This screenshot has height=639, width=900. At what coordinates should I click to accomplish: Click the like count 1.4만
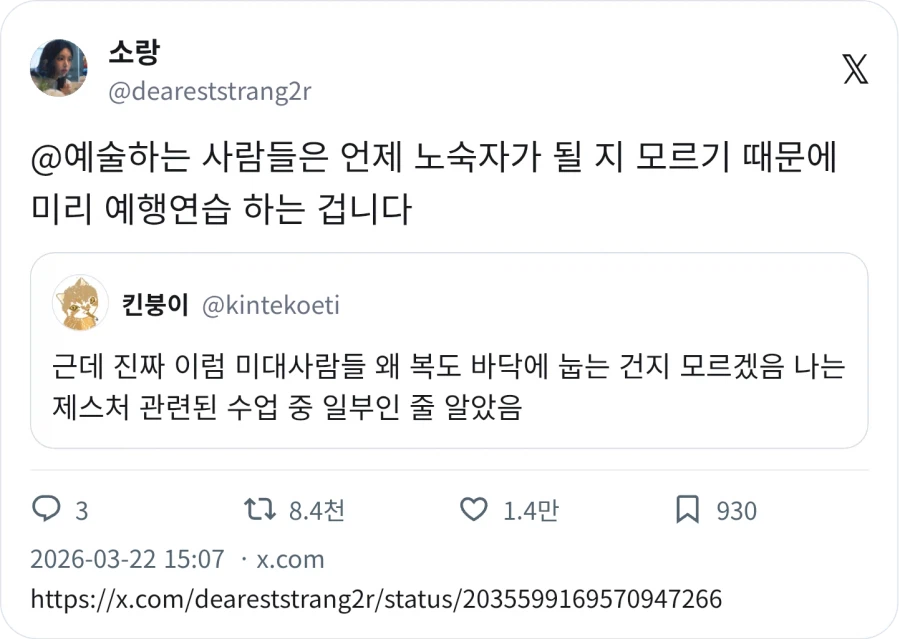click(529, 510)
